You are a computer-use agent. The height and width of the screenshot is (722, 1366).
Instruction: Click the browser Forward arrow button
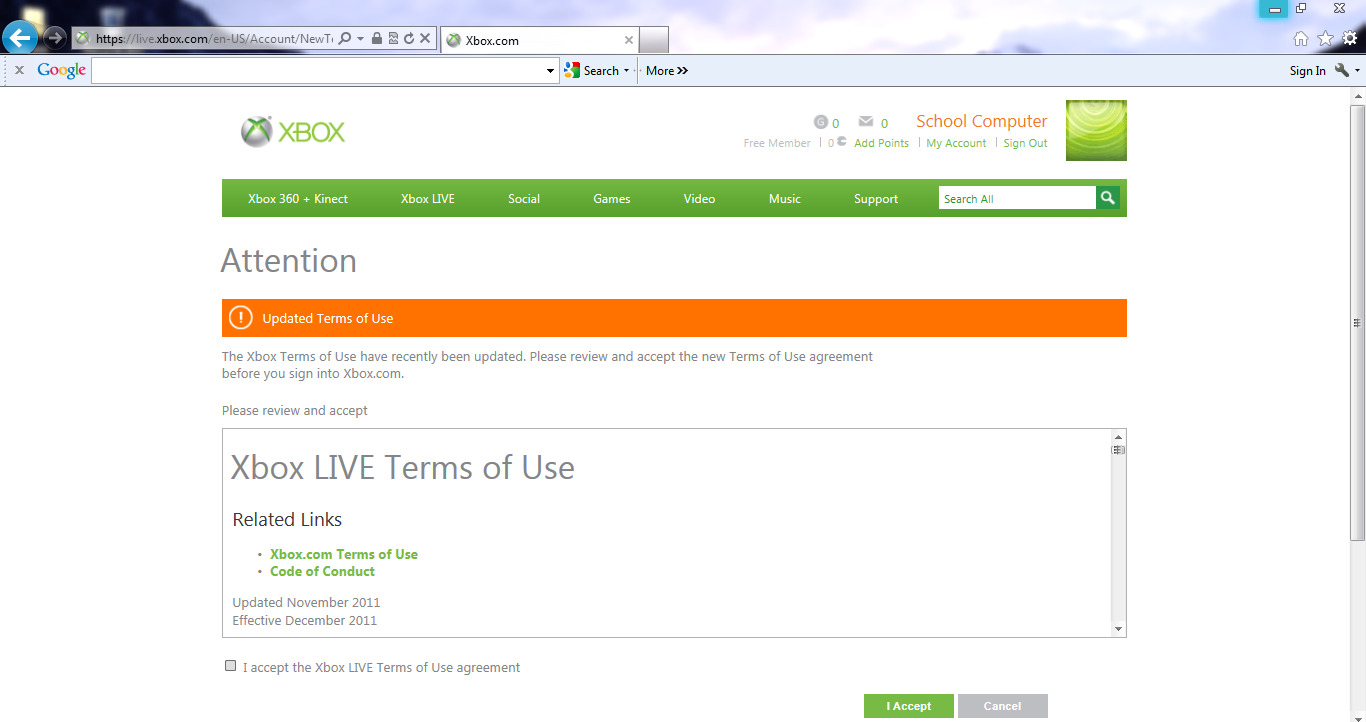[x=54, y=38]
